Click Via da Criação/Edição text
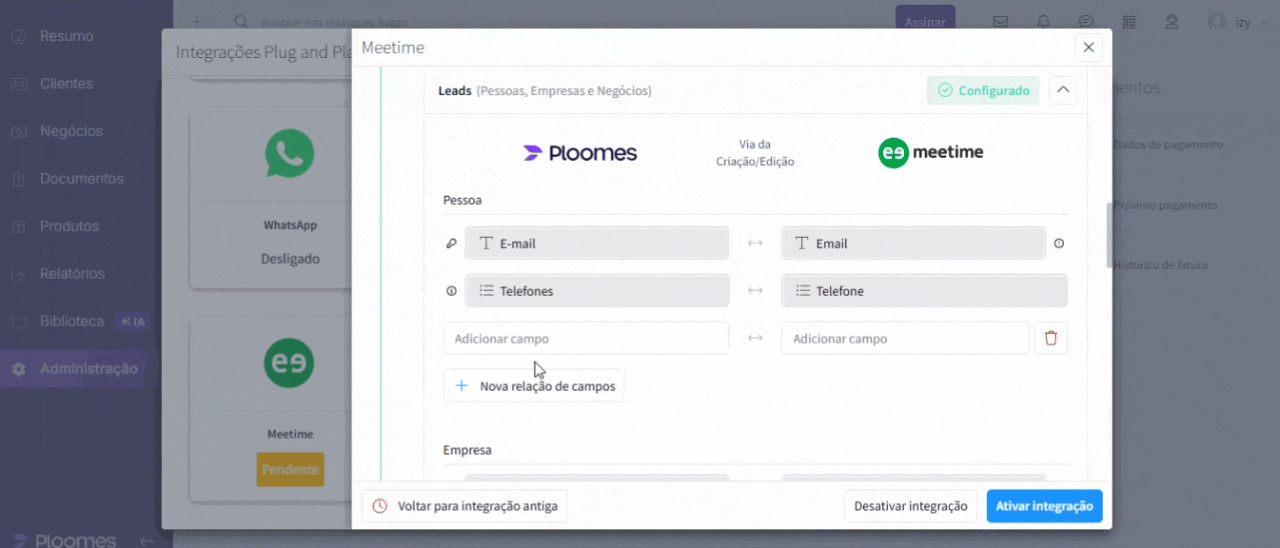The image size is (1280, 548). point(755,153)
